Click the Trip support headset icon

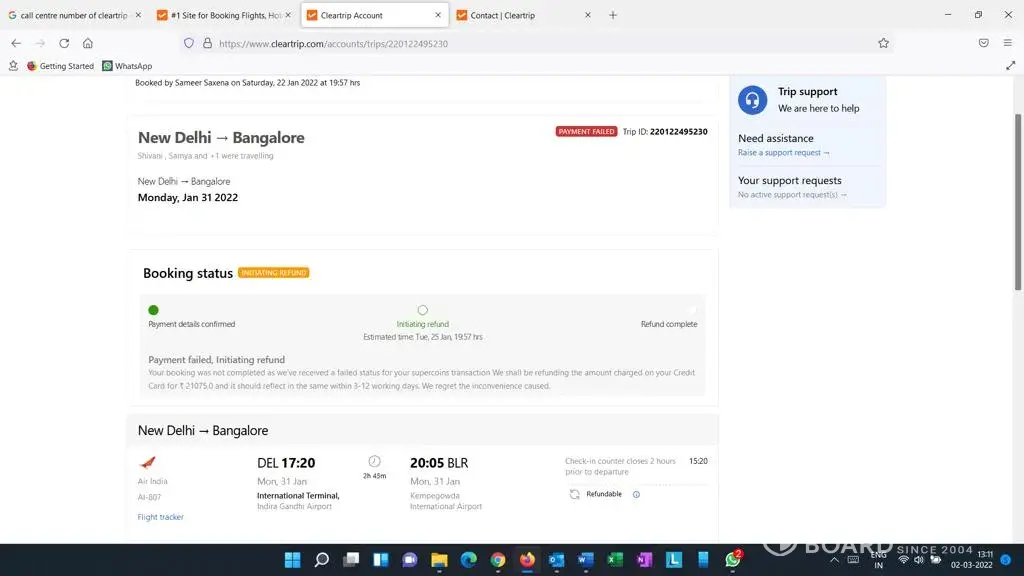(x=752, y=100)
